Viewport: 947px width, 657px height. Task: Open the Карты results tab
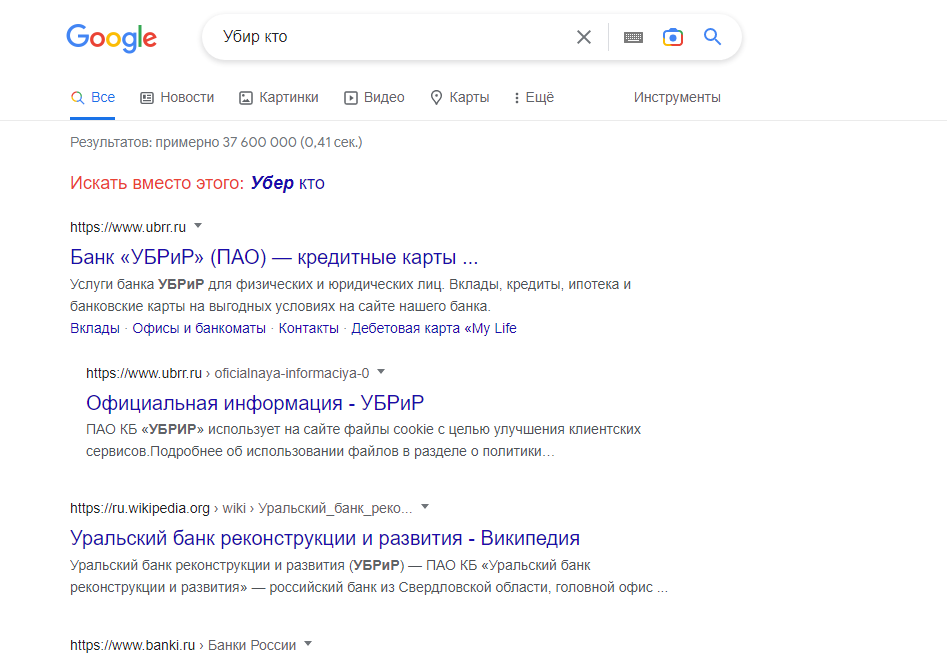coord(459,97)
